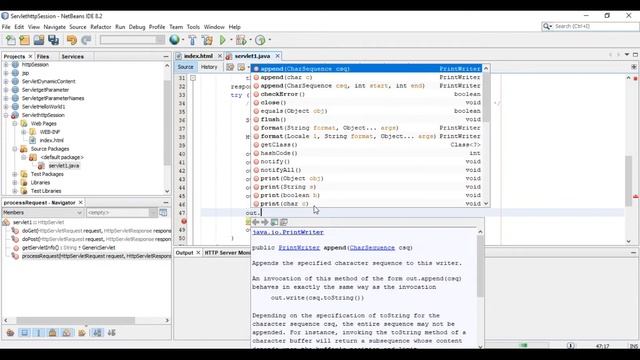The height and width of the screenshot is (360, 640).
Task: Click the Javadoc popup forward arrow
Action: tap(264, 222)
